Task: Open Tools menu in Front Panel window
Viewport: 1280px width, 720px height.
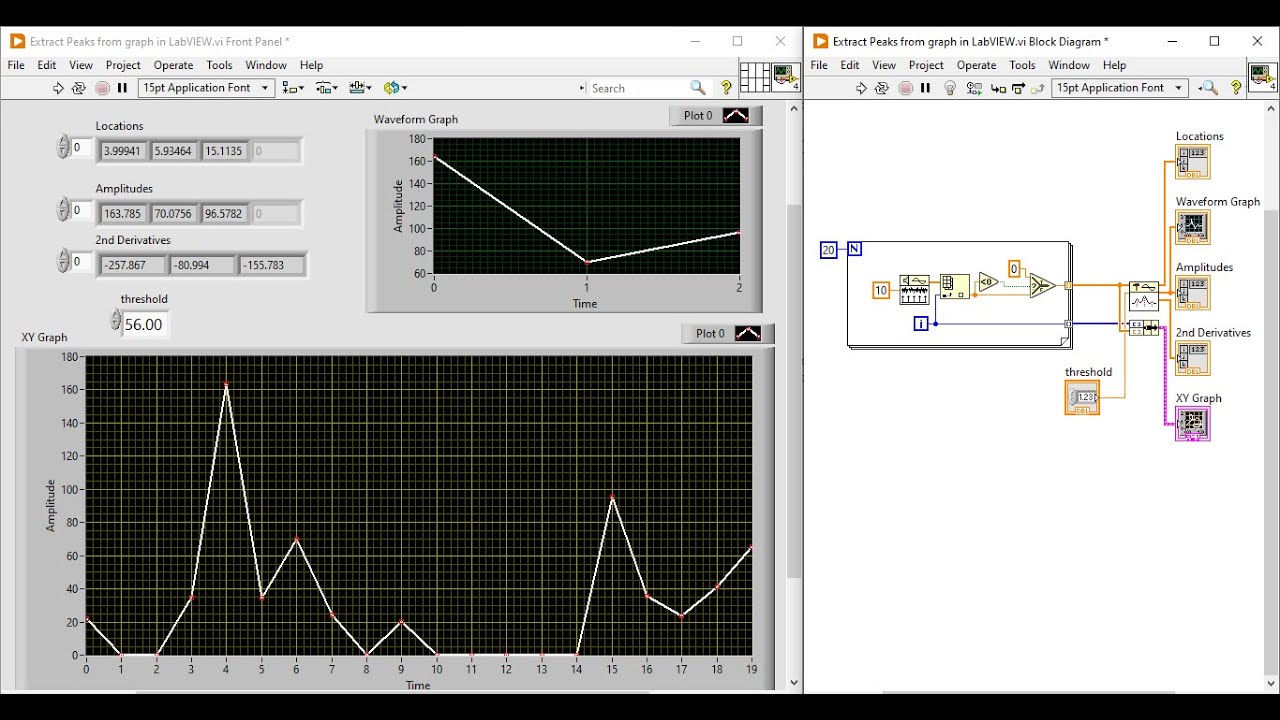Action: (219, 65)
